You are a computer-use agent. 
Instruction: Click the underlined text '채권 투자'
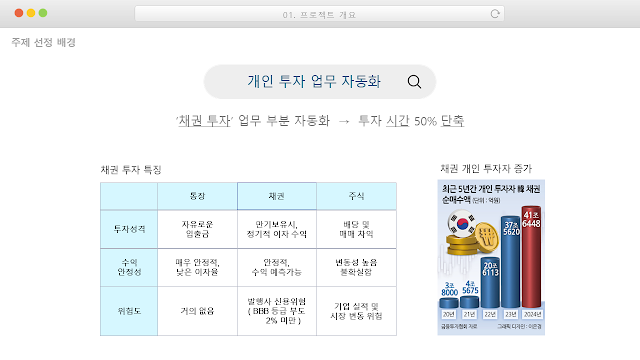[x=204, y=121]
